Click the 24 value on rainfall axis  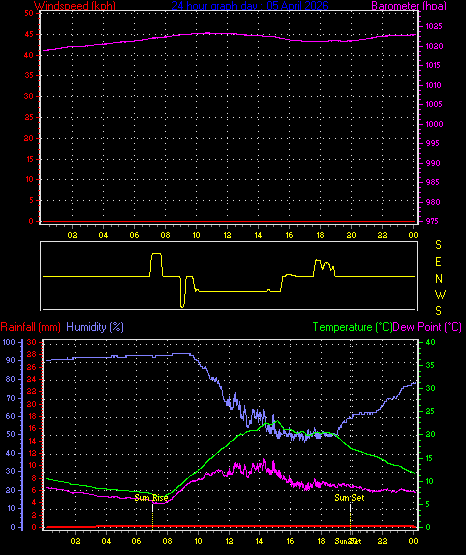click(32, 379)
